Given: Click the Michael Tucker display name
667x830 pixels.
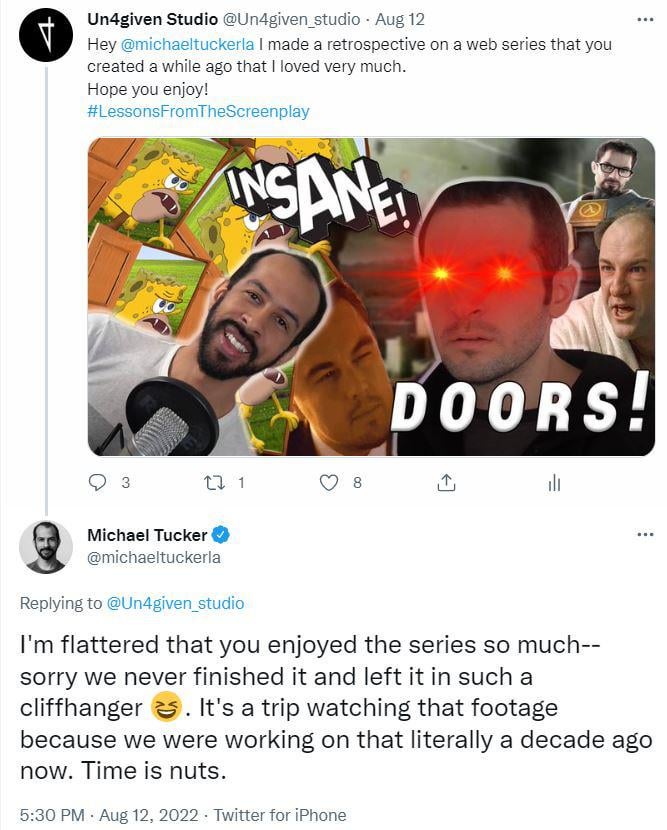Looking at the screenshot, I should pyautogui.click(x=147, y=535).
